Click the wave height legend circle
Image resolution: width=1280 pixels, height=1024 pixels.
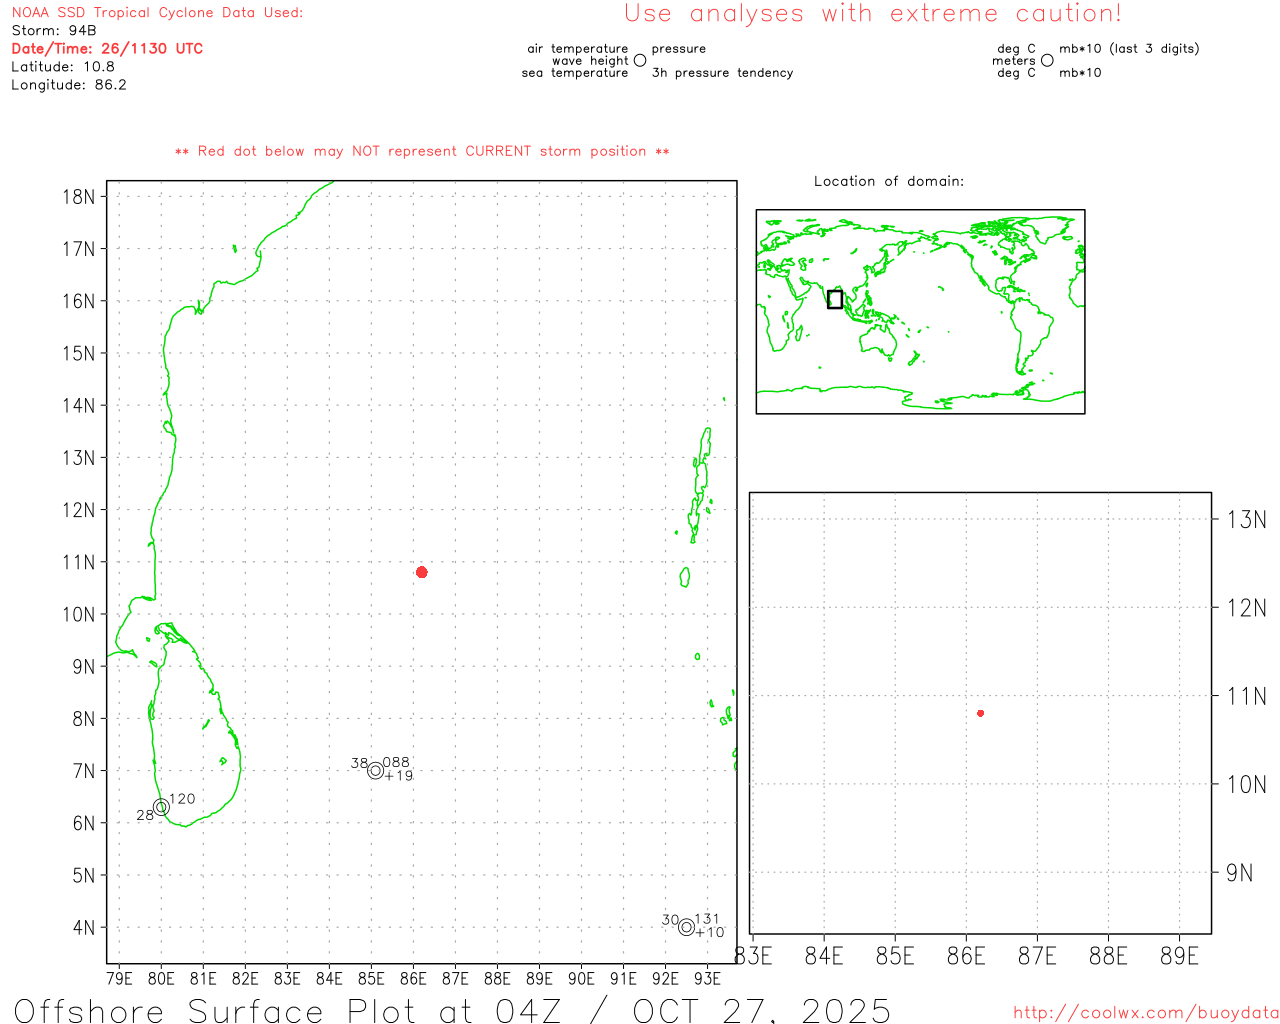(x=640, y=61)
